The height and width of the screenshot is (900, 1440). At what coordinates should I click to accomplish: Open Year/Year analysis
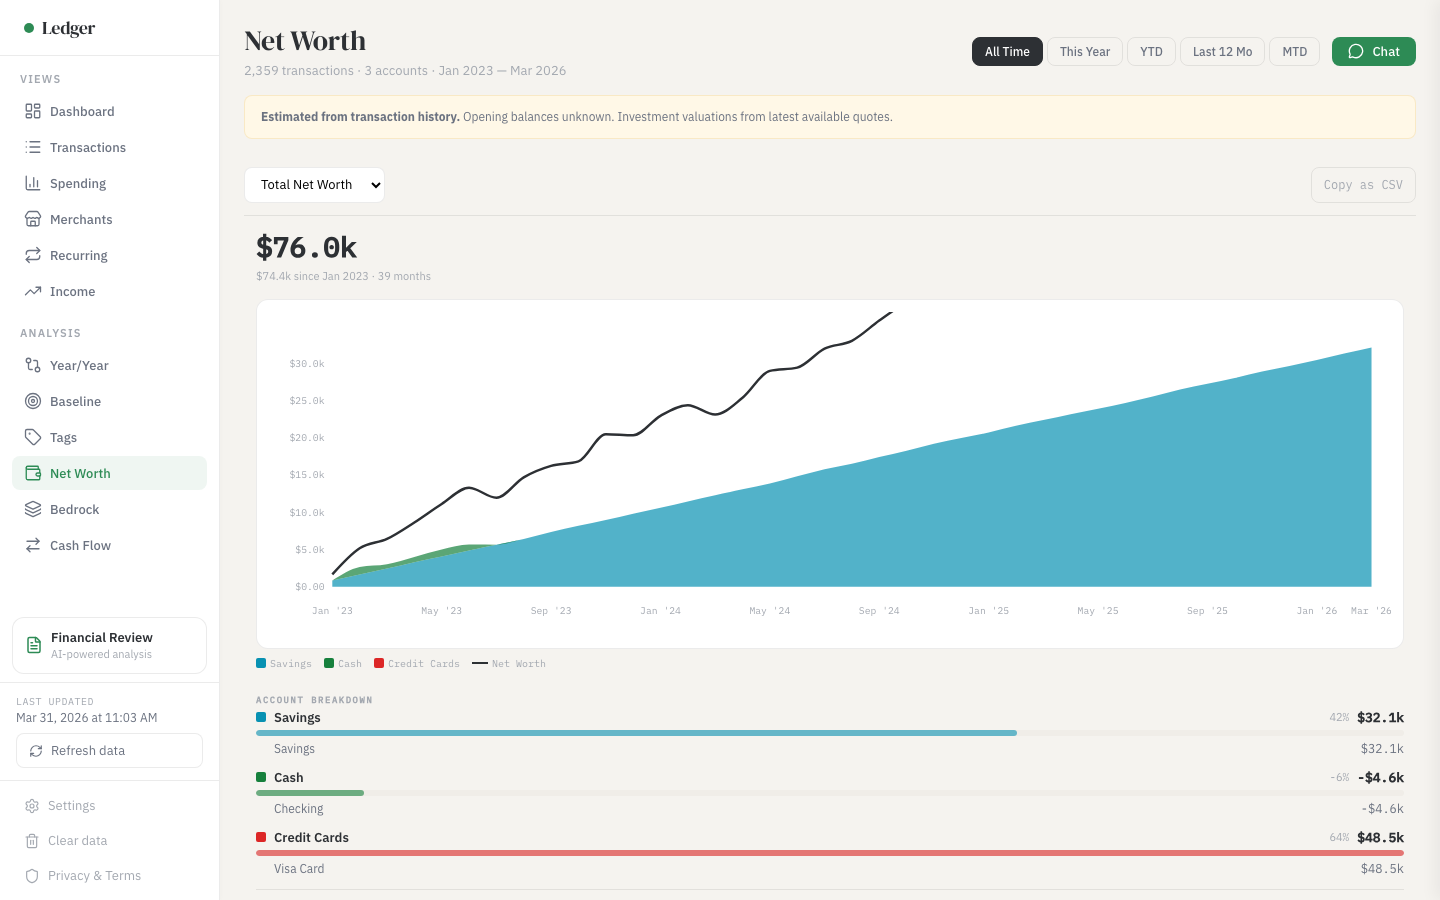[x=78, y=365]
